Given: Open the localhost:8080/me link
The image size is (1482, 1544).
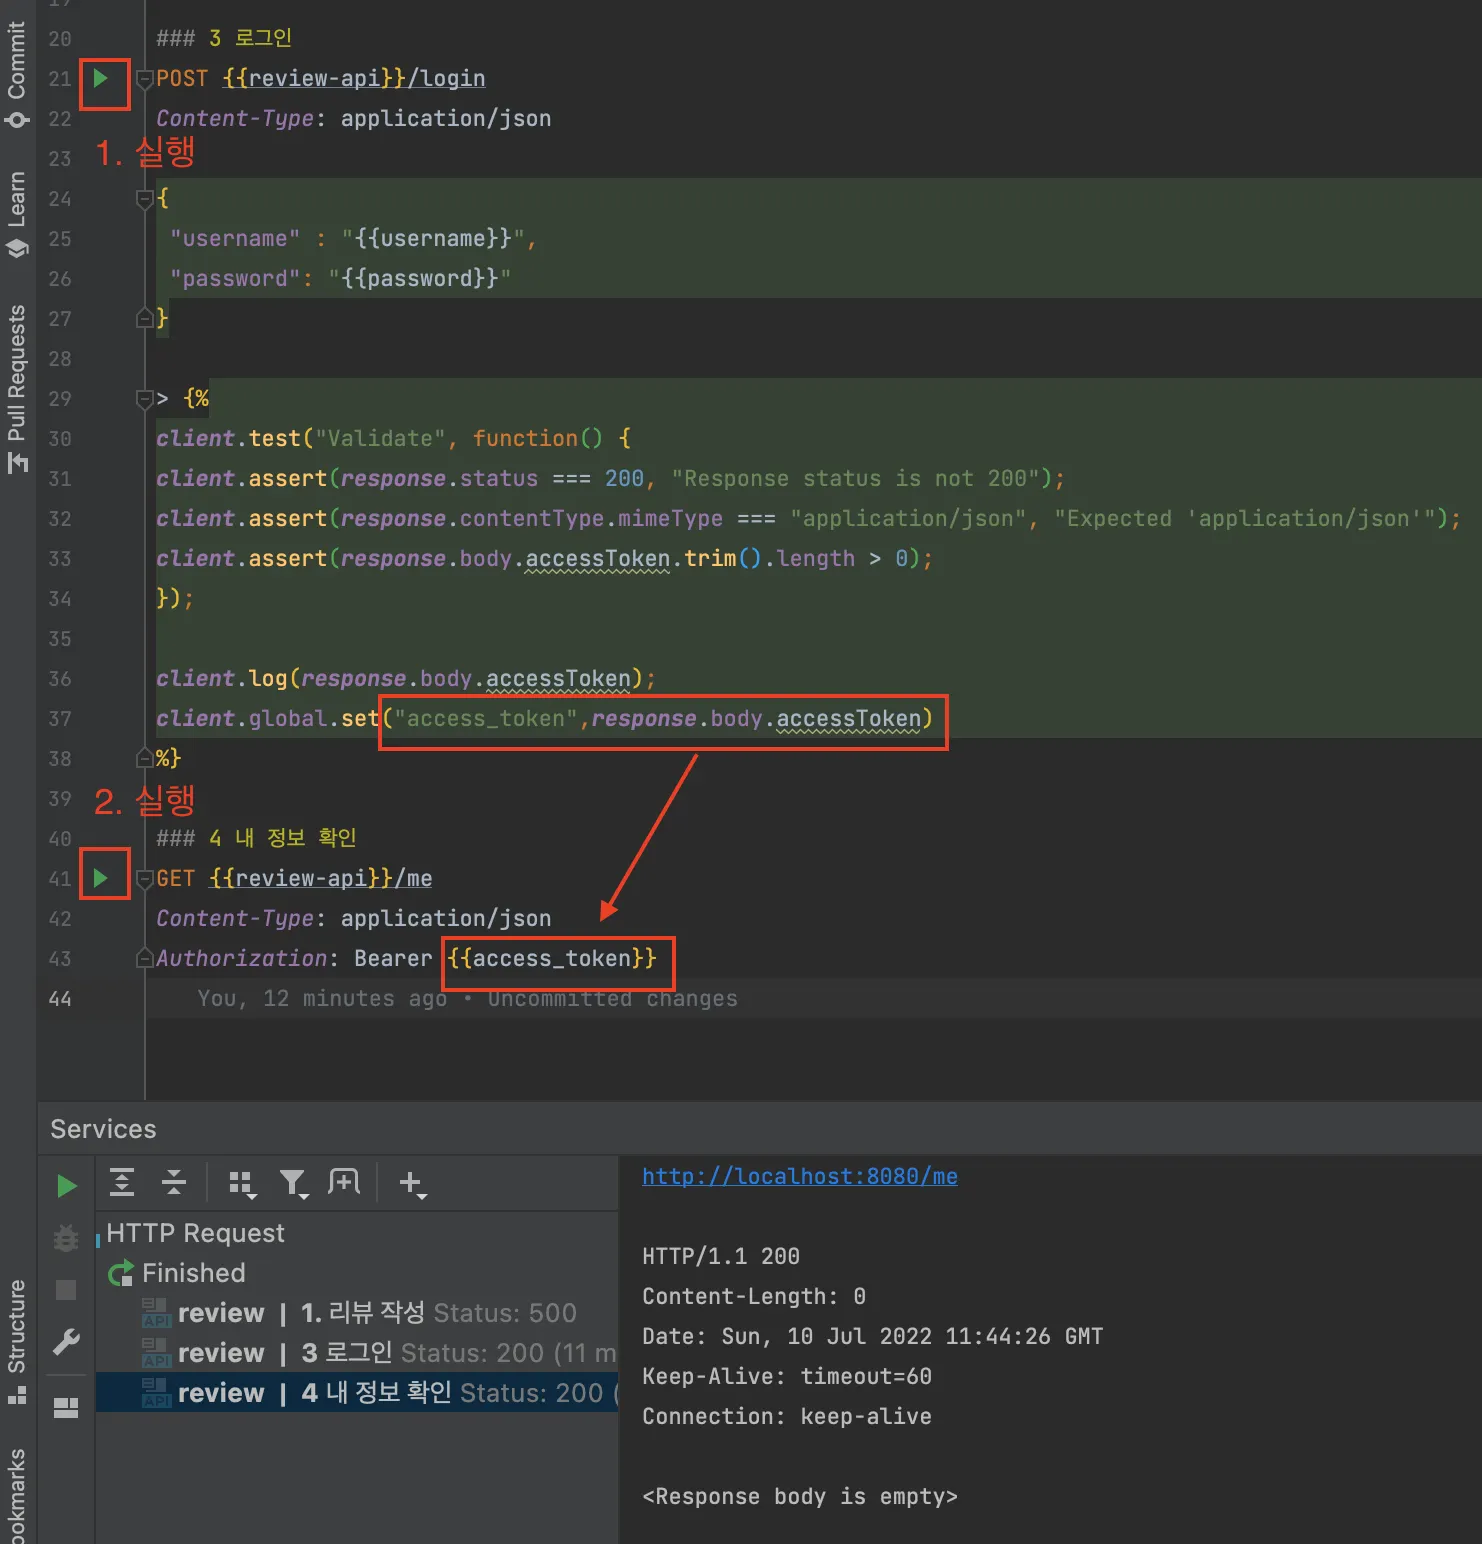Looking at the screenshot, I should (799, 1176).
